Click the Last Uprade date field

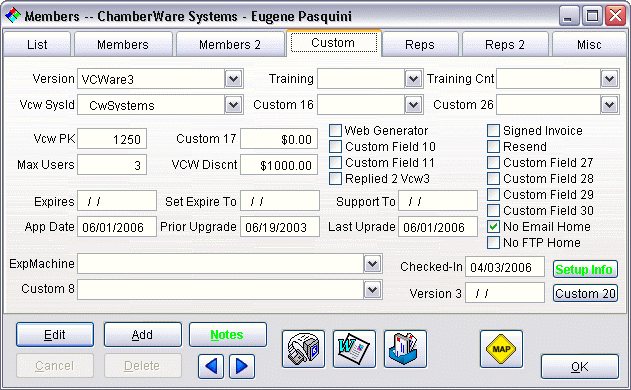click(438, 227)
